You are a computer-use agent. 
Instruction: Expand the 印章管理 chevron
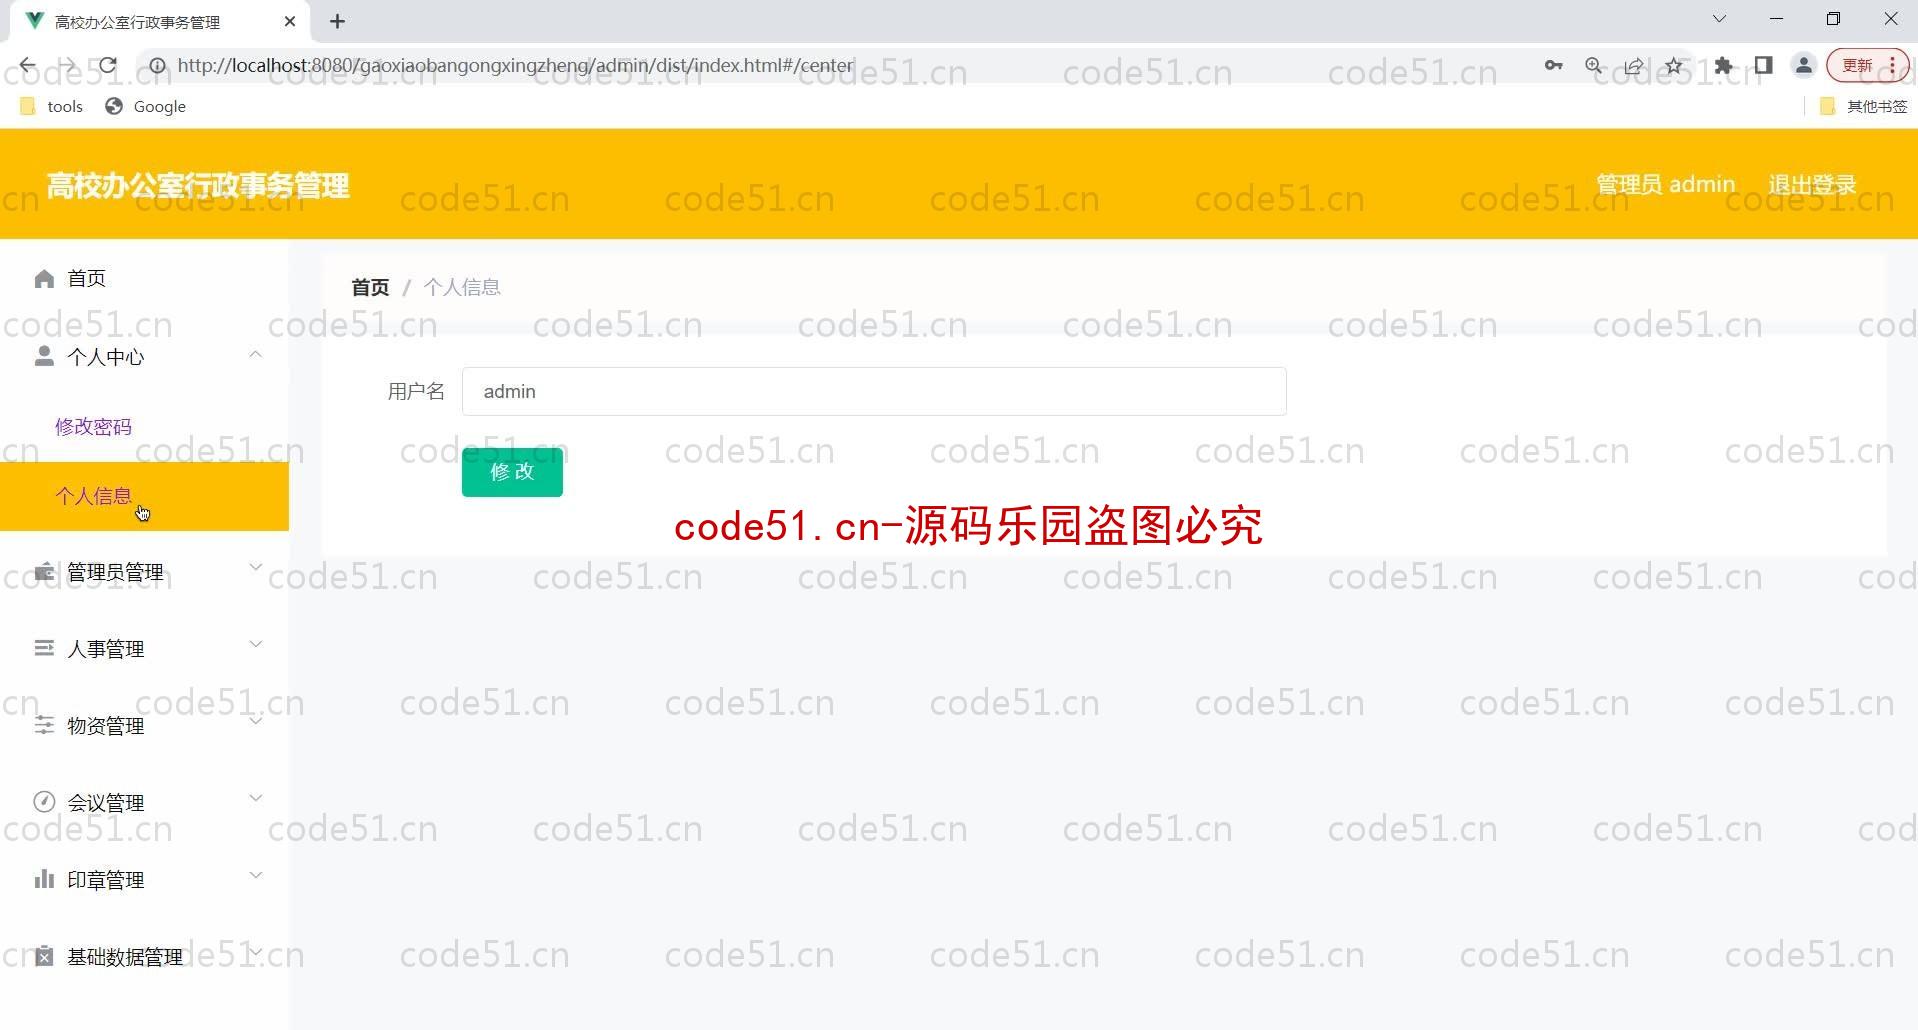point(256,875)
